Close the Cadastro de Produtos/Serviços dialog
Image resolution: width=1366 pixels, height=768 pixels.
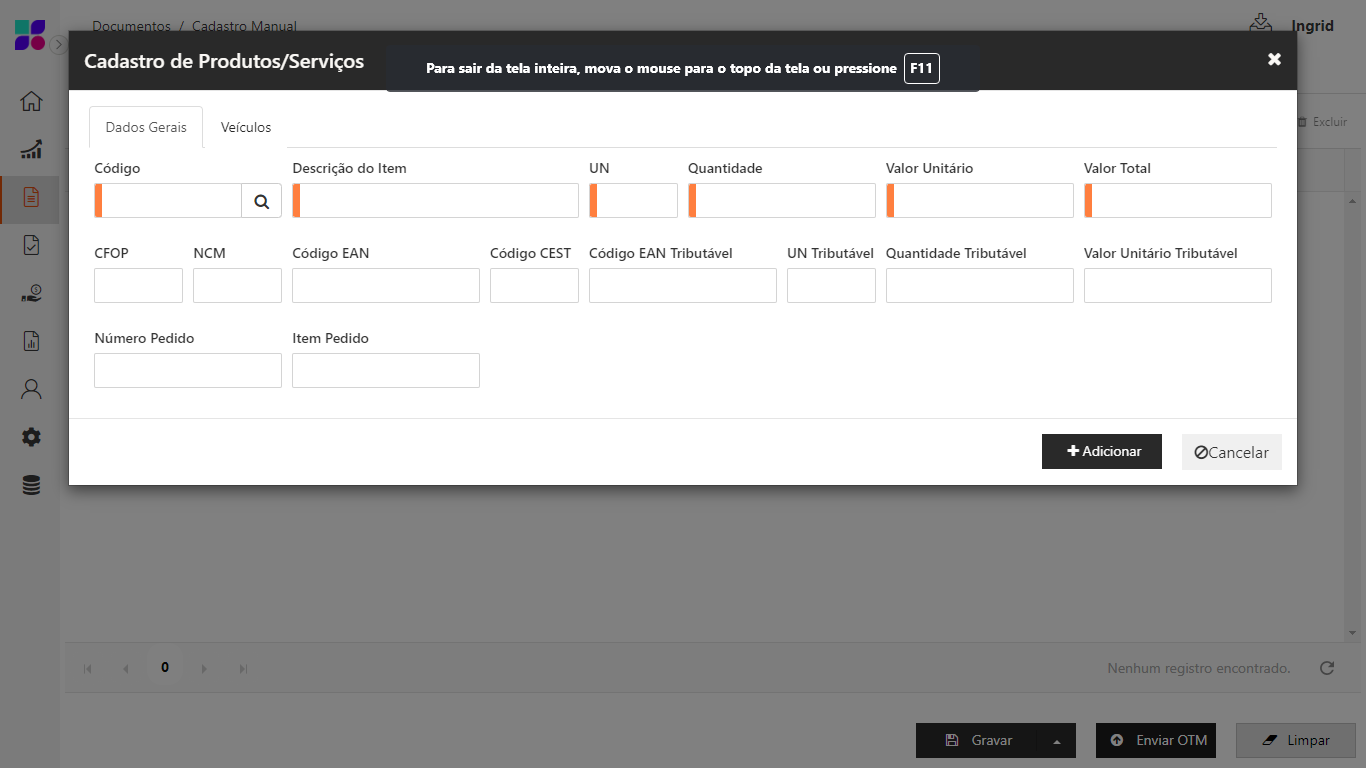pyautogui.click(x=1274, y=60)
